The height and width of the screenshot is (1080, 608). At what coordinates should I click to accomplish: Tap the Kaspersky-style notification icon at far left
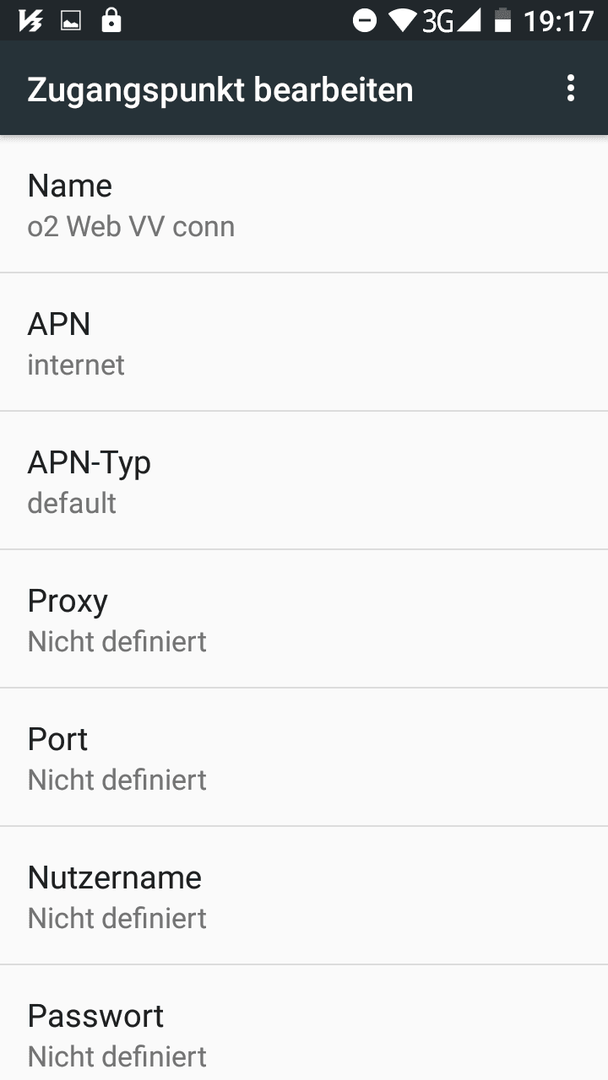point(31,21)
